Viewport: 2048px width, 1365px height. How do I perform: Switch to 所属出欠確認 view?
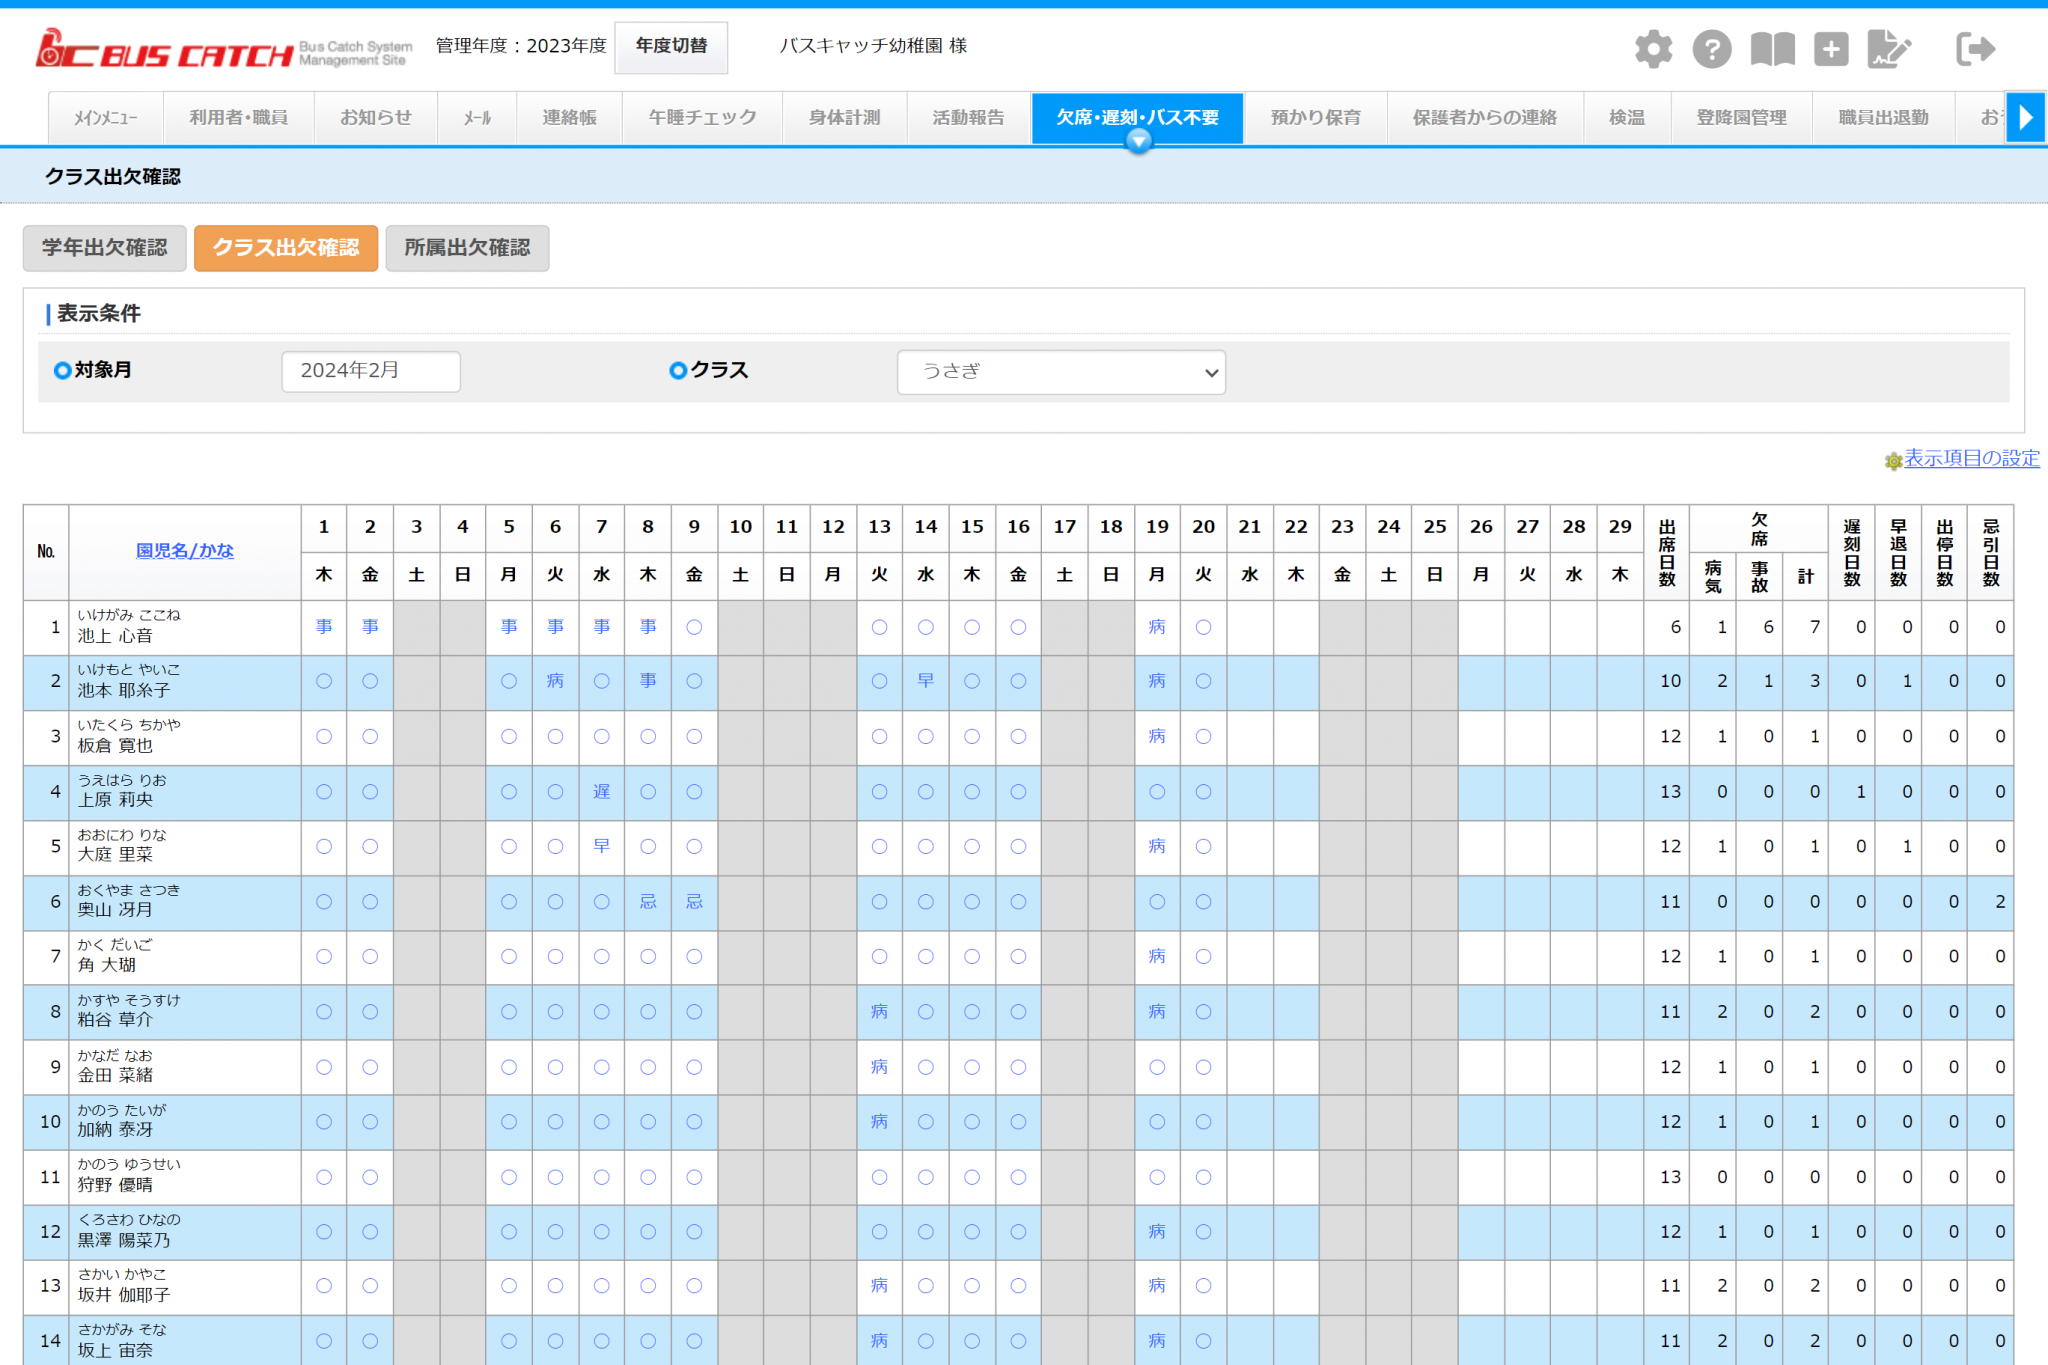(467, 248)
